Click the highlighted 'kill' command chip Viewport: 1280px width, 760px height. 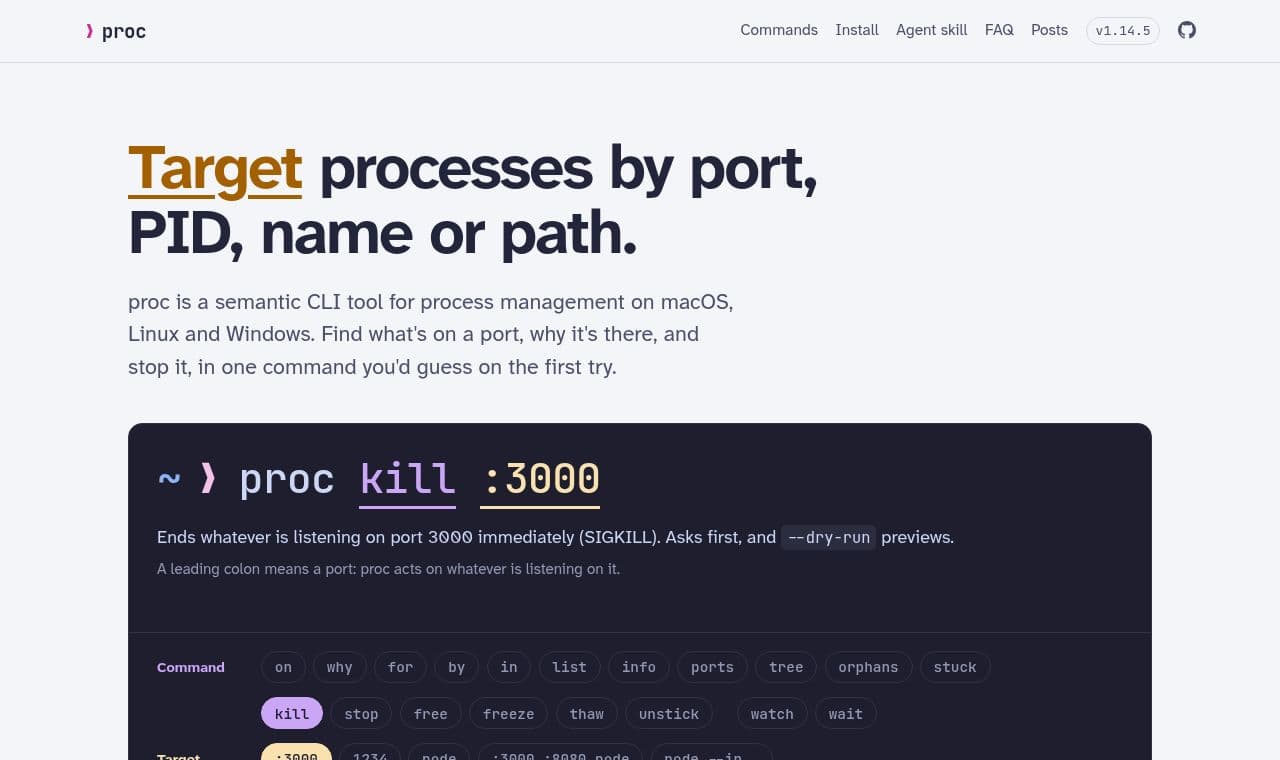pos(292,714)
